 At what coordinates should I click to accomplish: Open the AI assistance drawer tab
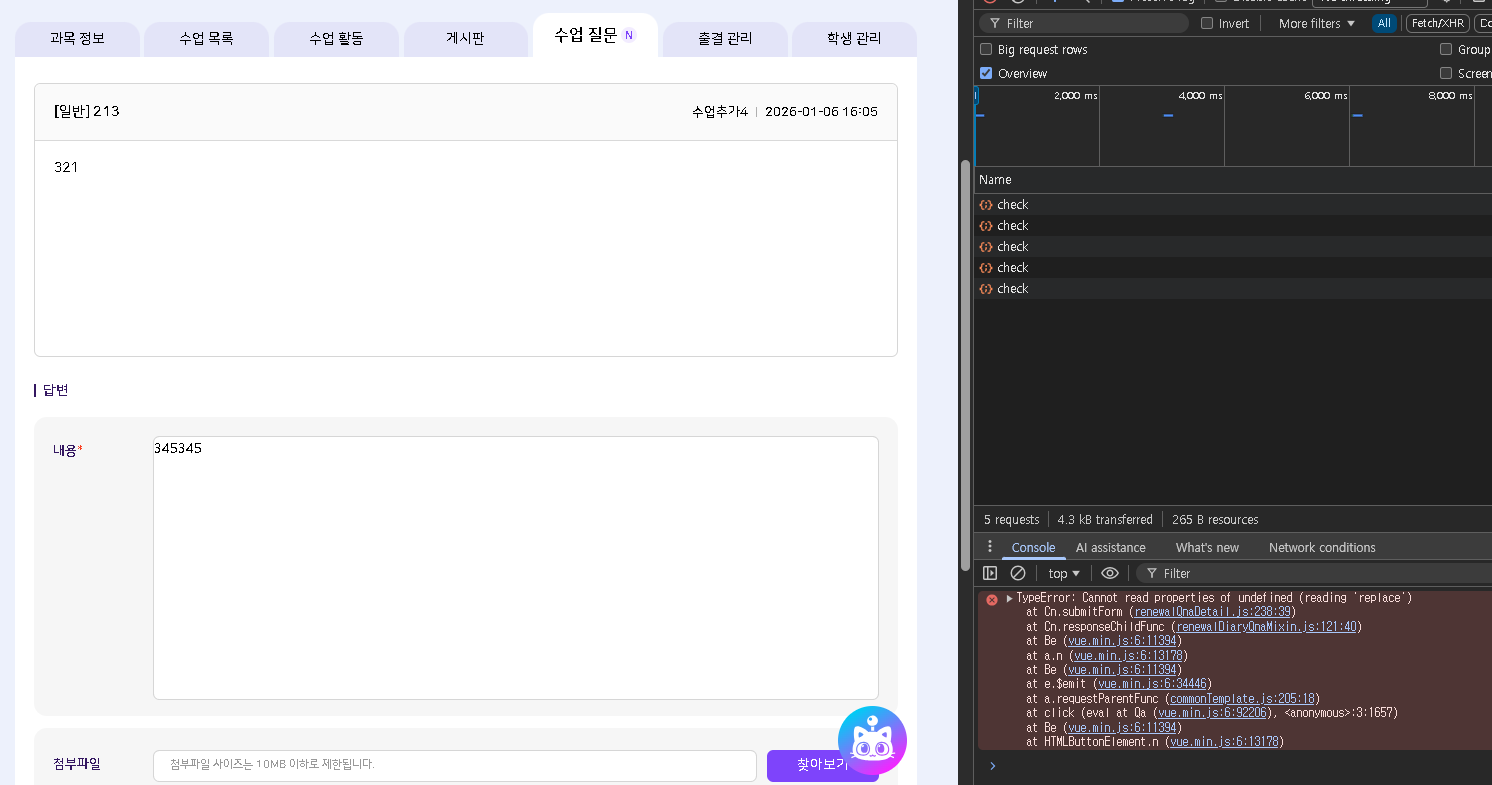(1110, 547)
